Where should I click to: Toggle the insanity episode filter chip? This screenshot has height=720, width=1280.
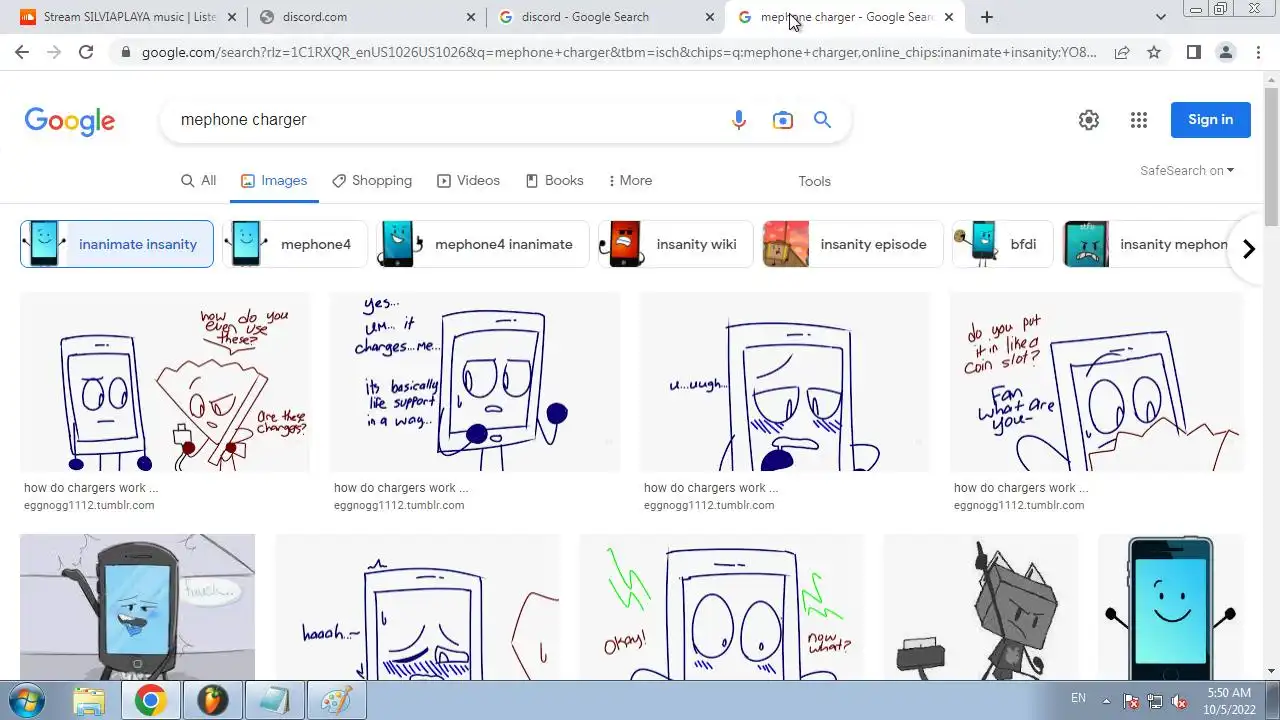pyautogui.click(x=852, y=244)
